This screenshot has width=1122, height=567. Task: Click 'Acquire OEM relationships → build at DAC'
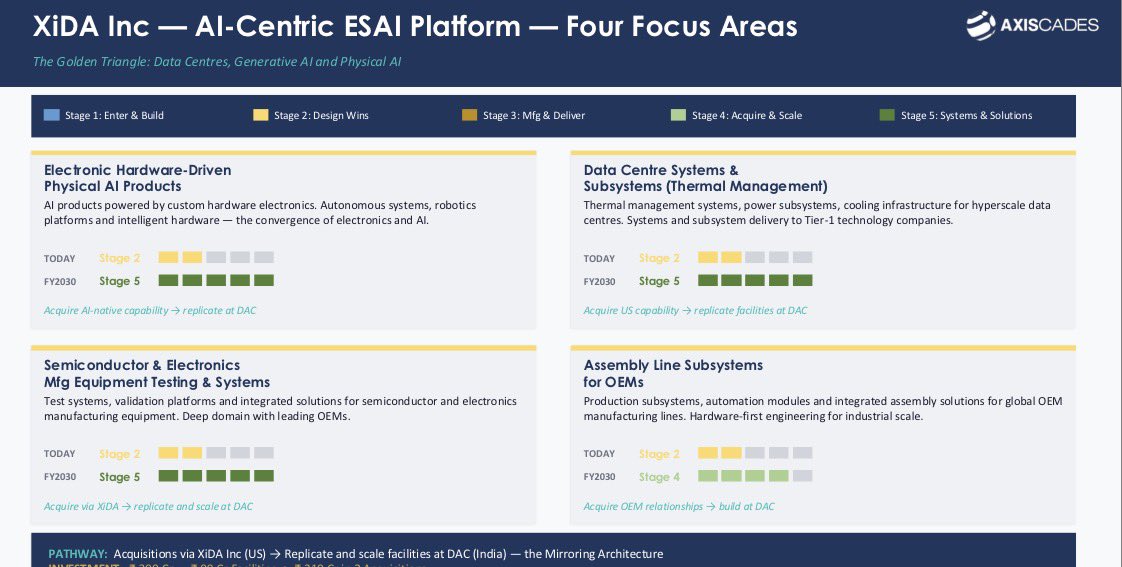tap(679, 506)
